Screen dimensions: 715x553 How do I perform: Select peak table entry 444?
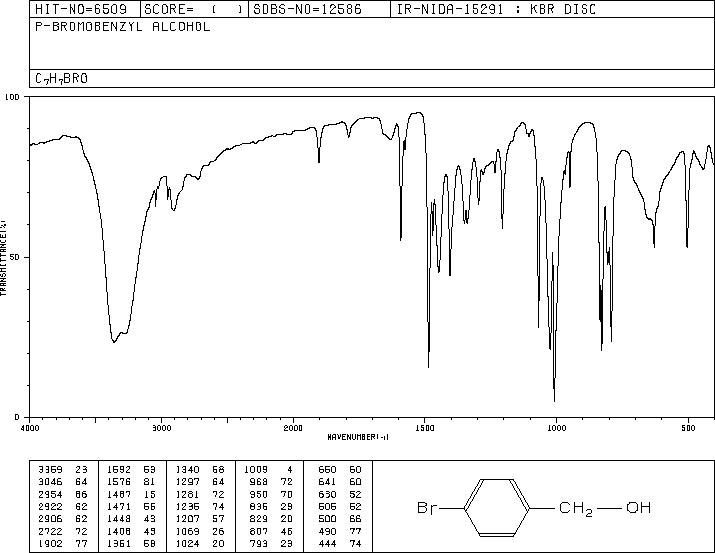[327, 543]
